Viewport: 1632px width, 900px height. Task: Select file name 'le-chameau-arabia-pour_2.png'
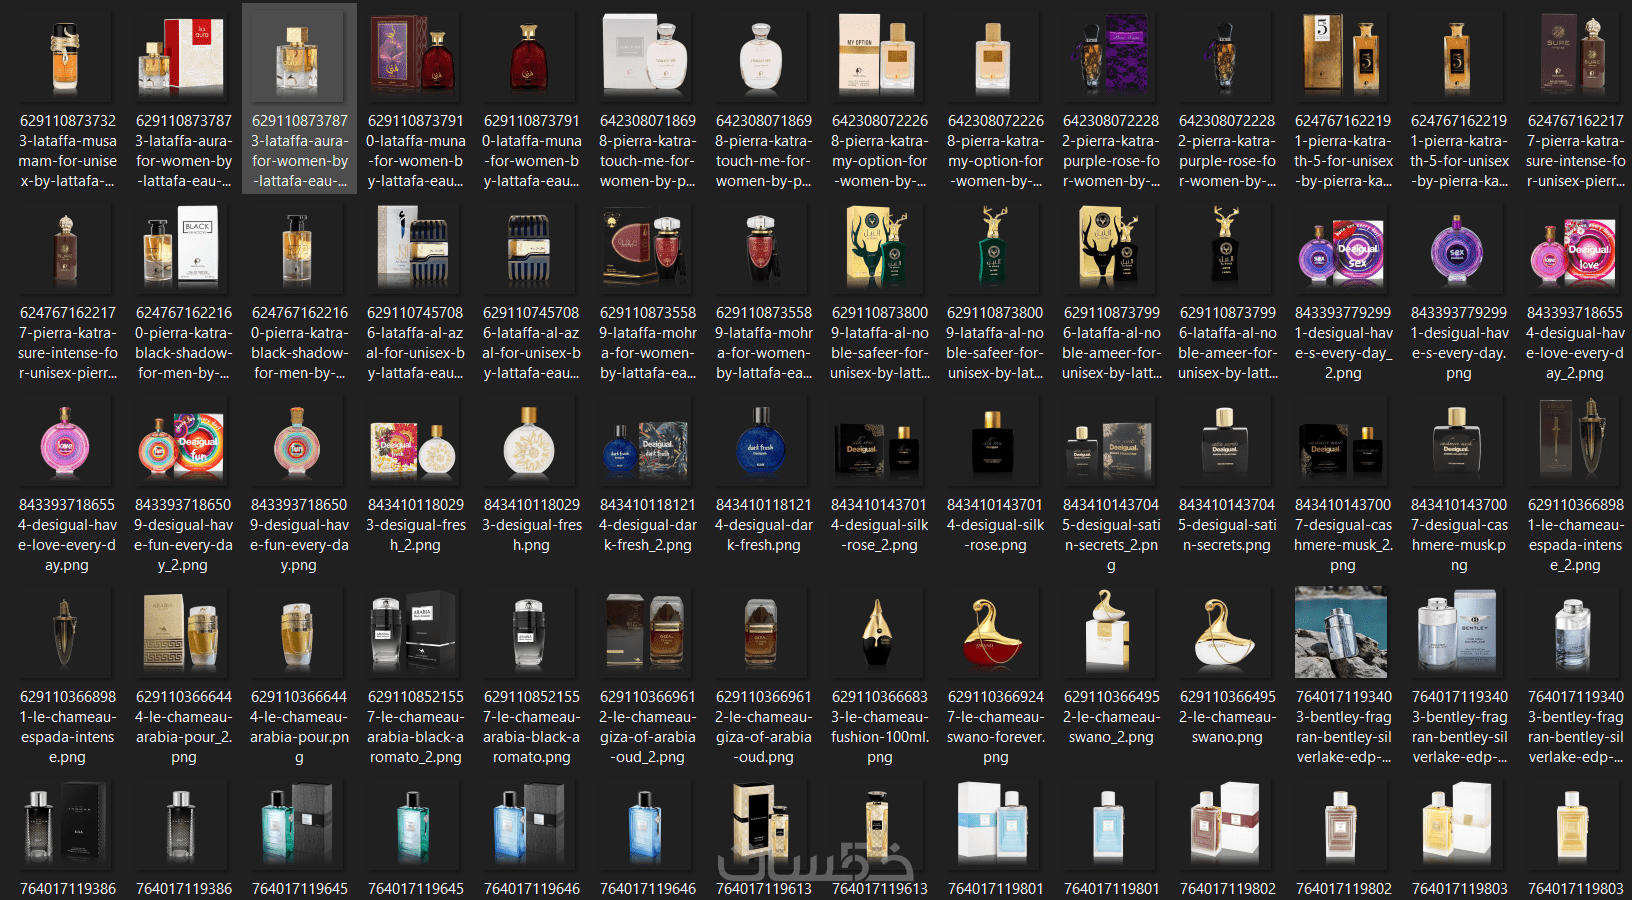183,727
